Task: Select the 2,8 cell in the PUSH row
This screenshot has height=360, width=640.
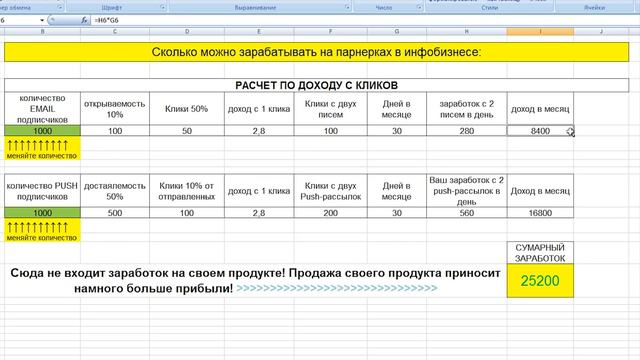Action: (259, 213)
